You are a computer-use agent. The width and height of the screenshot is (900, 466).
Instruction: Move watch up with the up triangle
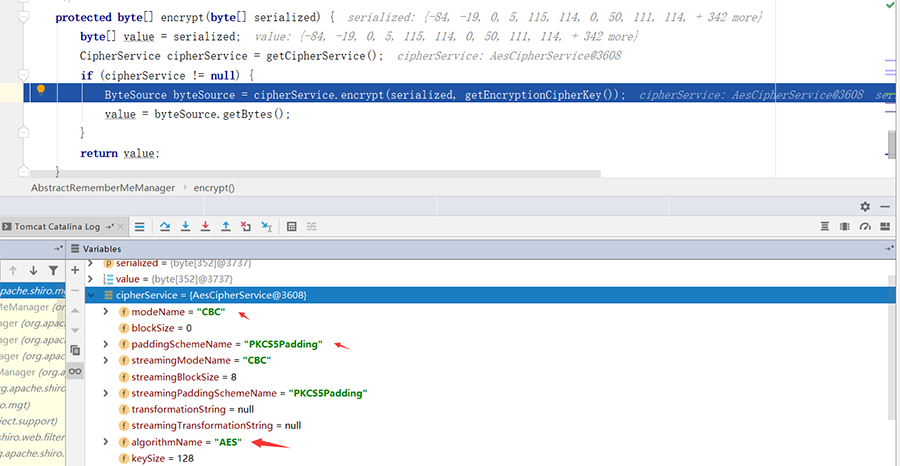coord(75,310)
